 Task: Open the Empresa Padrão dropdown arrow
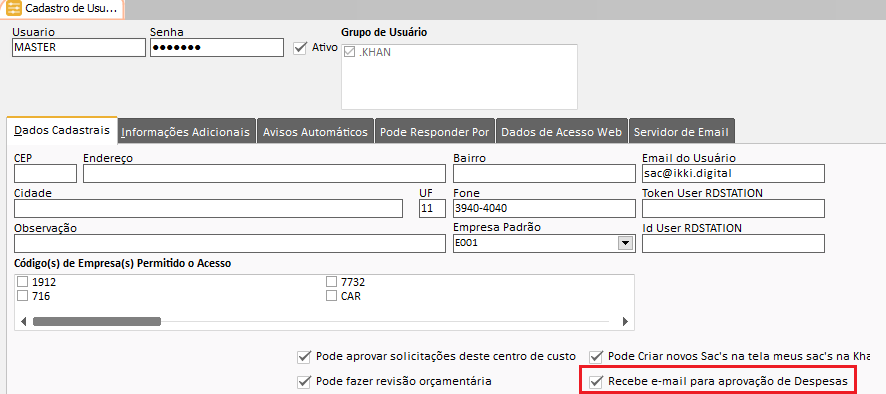click(x=625, y=244)
